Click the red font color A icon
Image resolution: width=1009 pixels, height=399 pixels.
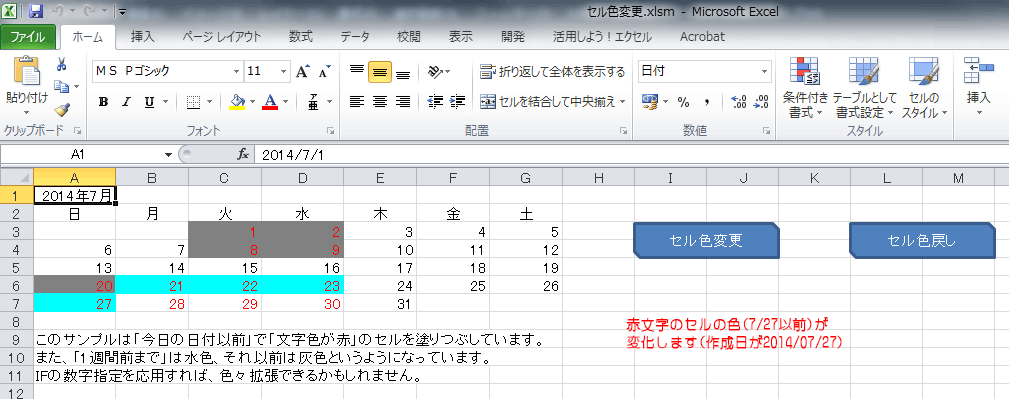click(x=270, y=102)
